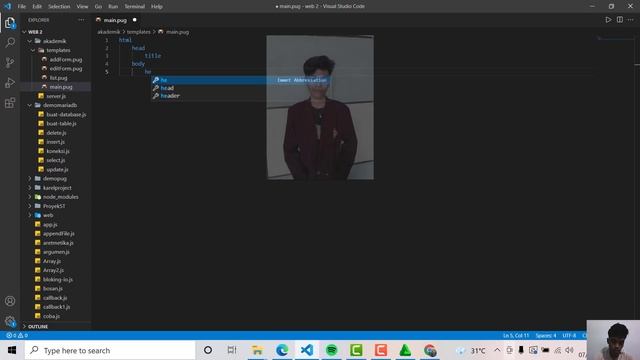Open editor More Actions ellipsis
The width and height of the screenshot is (640, 360).
pyautogui.click(x=631, y=20)
